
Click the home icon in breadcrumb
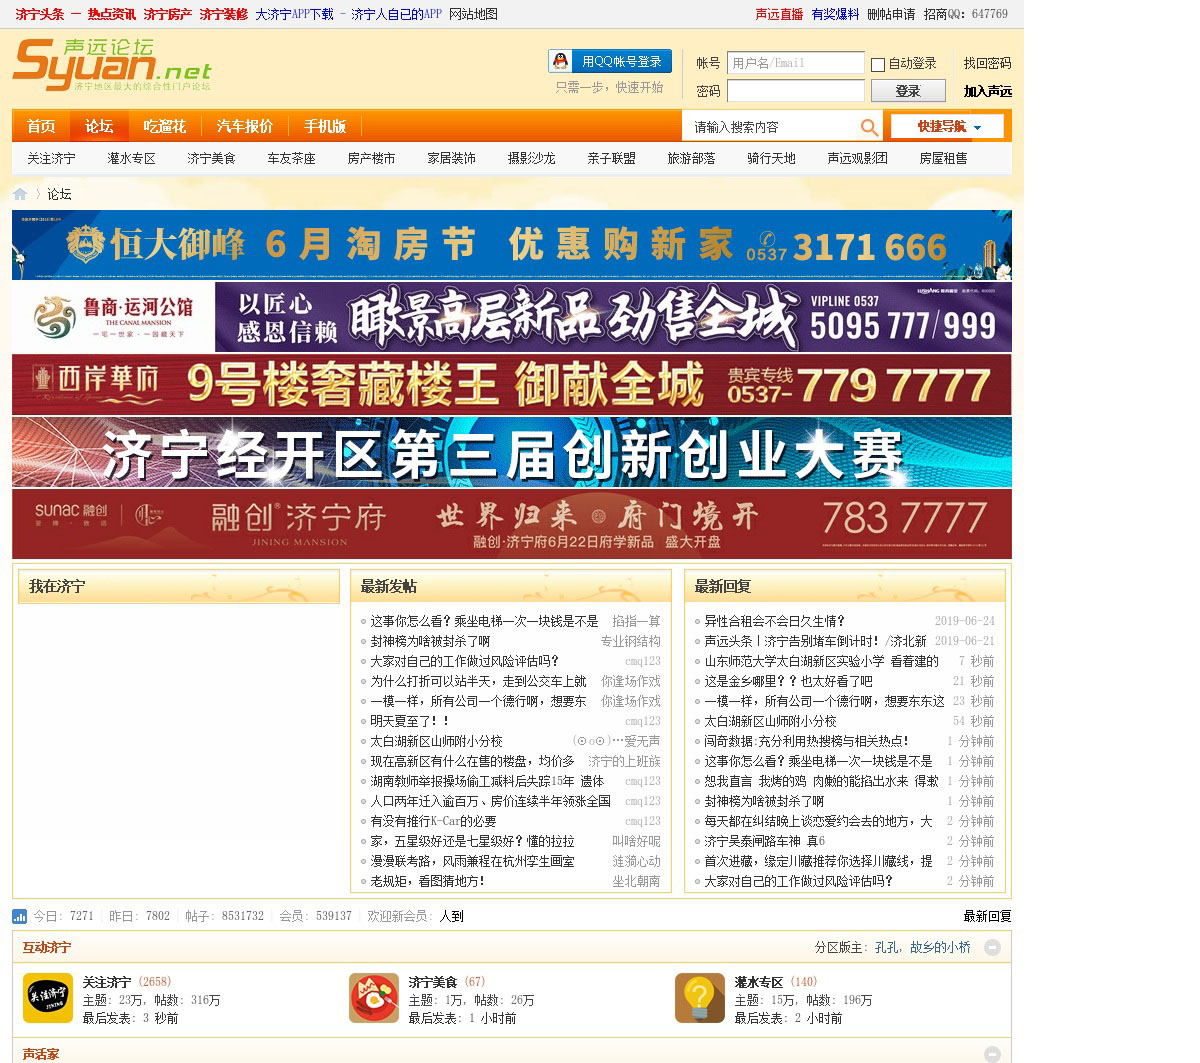coord(20,194)
